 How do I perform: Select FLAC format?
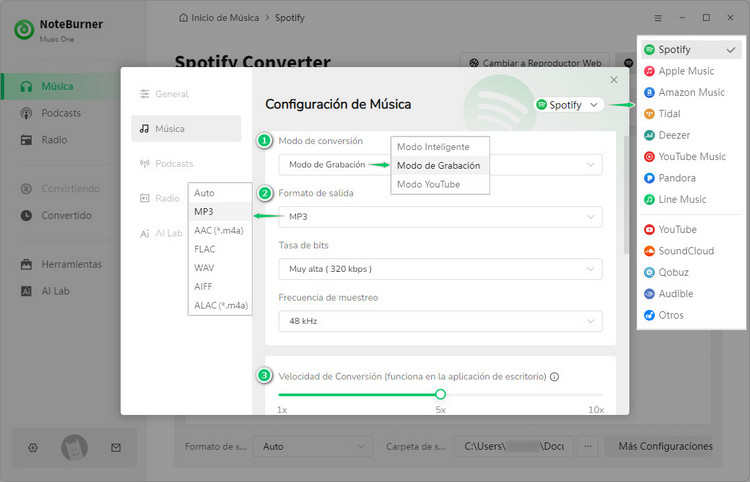tap(220, 249)
